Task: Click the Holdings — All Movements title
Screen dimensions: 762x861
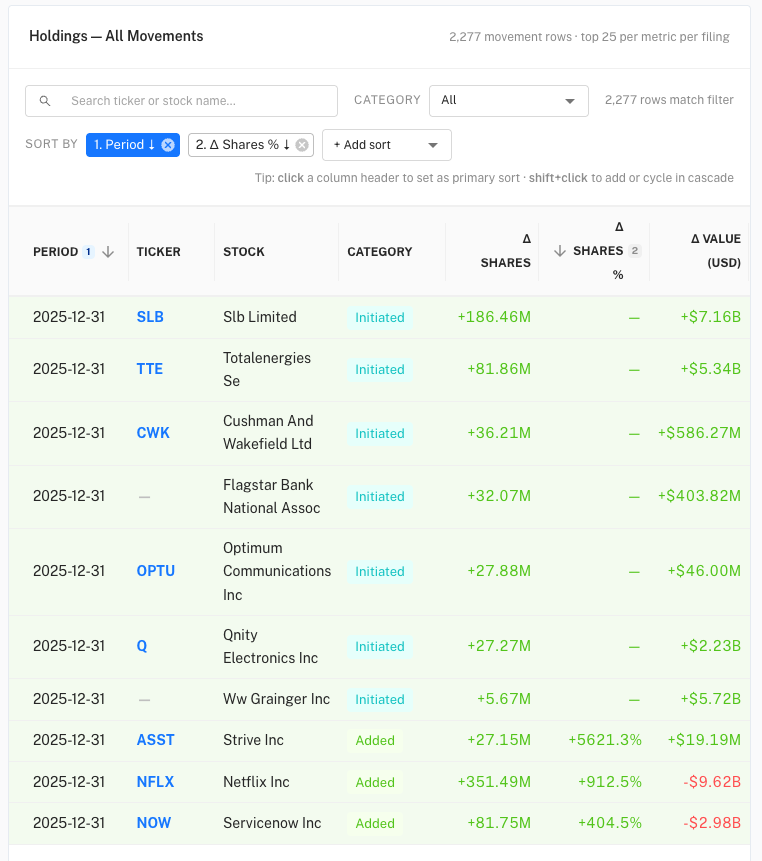Action: pyautogui.click(x=116, y=36)
